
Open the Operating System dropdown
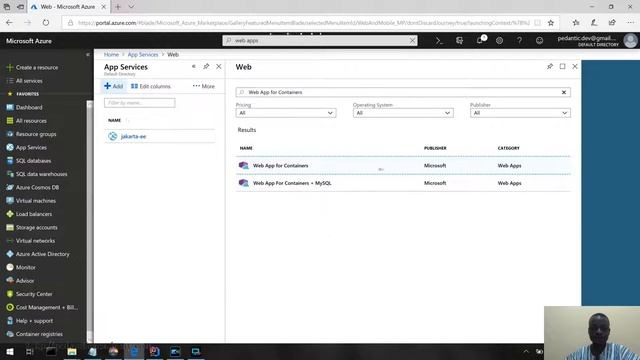pyautogui.click(x=403, y=113)
